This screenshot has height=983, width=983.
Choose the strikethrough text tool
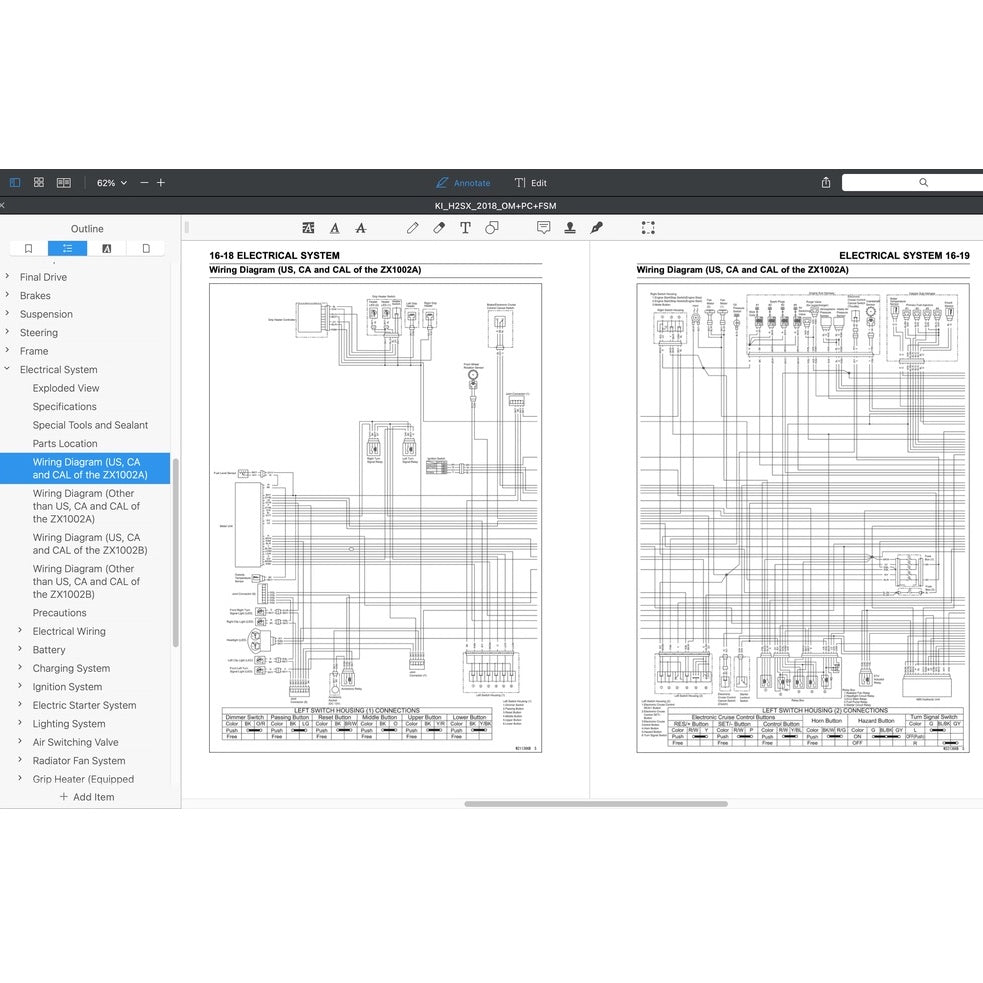pyautogui.click(x=361, y=228)
